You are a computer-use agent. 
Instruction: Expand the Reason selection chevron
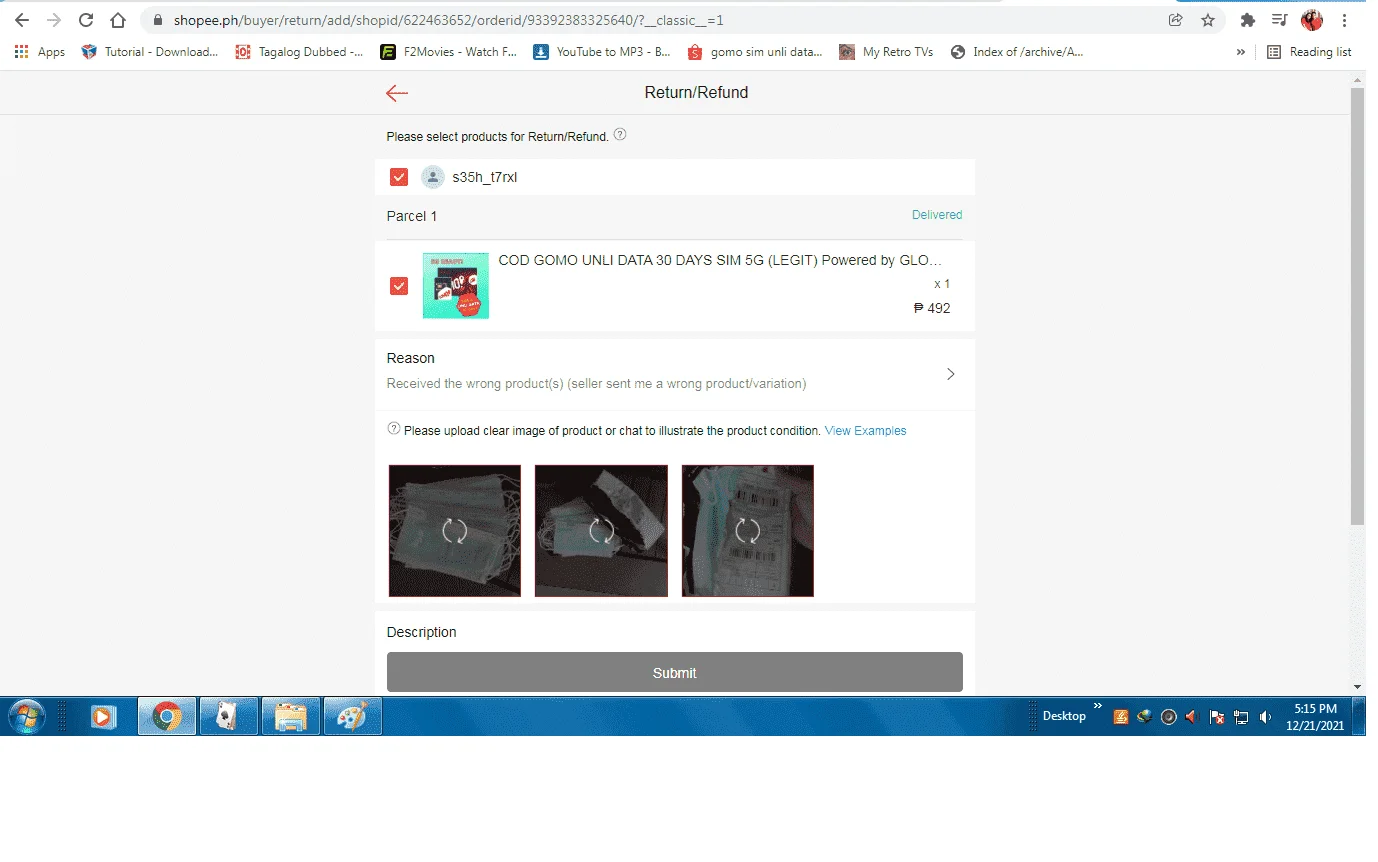coord(950,374)
